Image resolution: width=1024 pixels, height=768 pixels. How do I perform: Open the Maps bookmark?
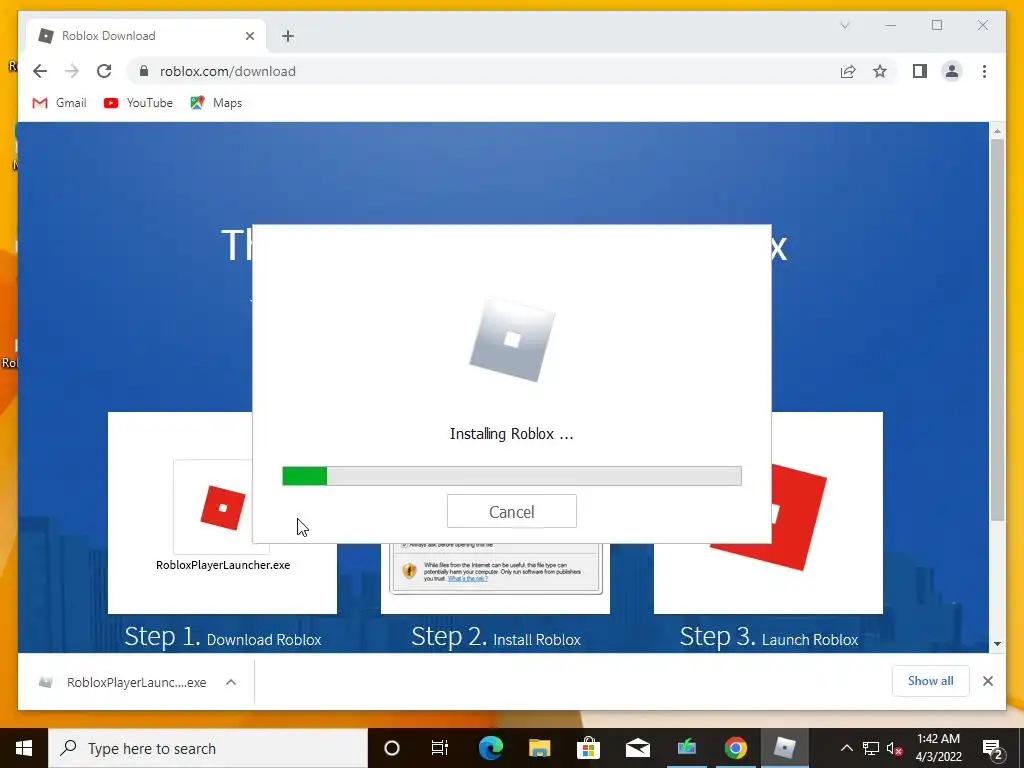[216, 103]
